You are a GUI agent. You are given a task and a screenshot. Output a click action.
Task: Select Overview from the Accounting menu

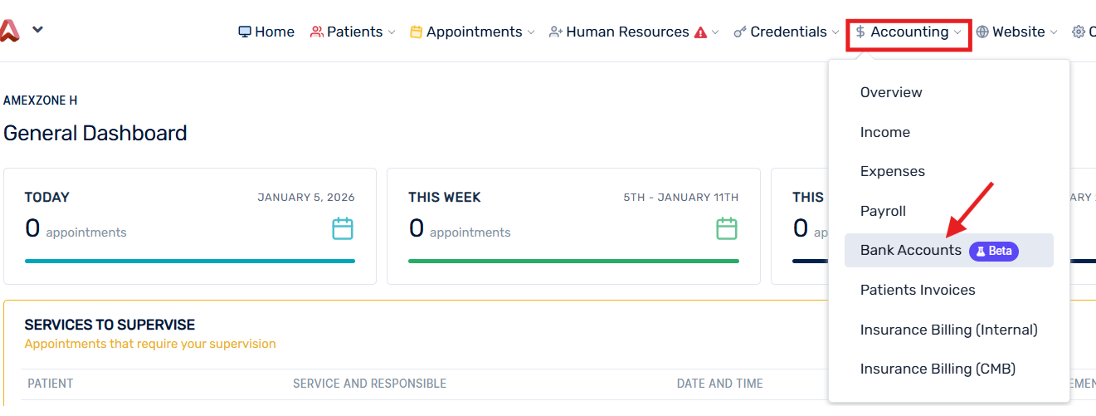[891, 92]
